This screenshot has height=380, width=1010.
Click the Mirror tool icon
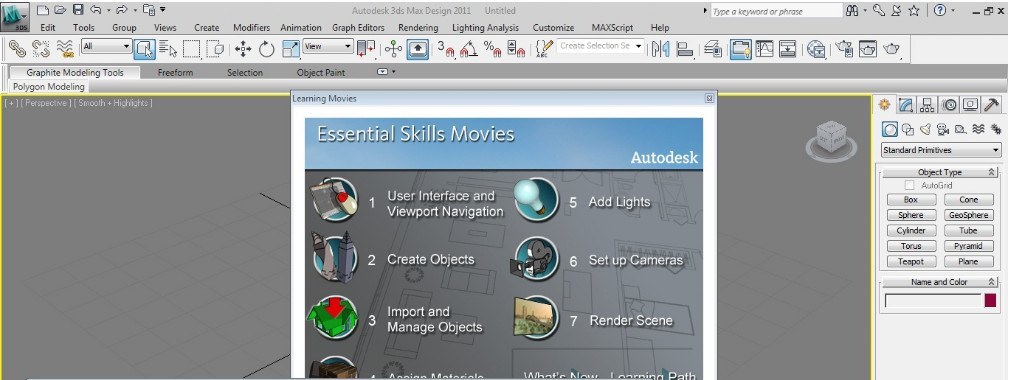click(x=660, y=49)
